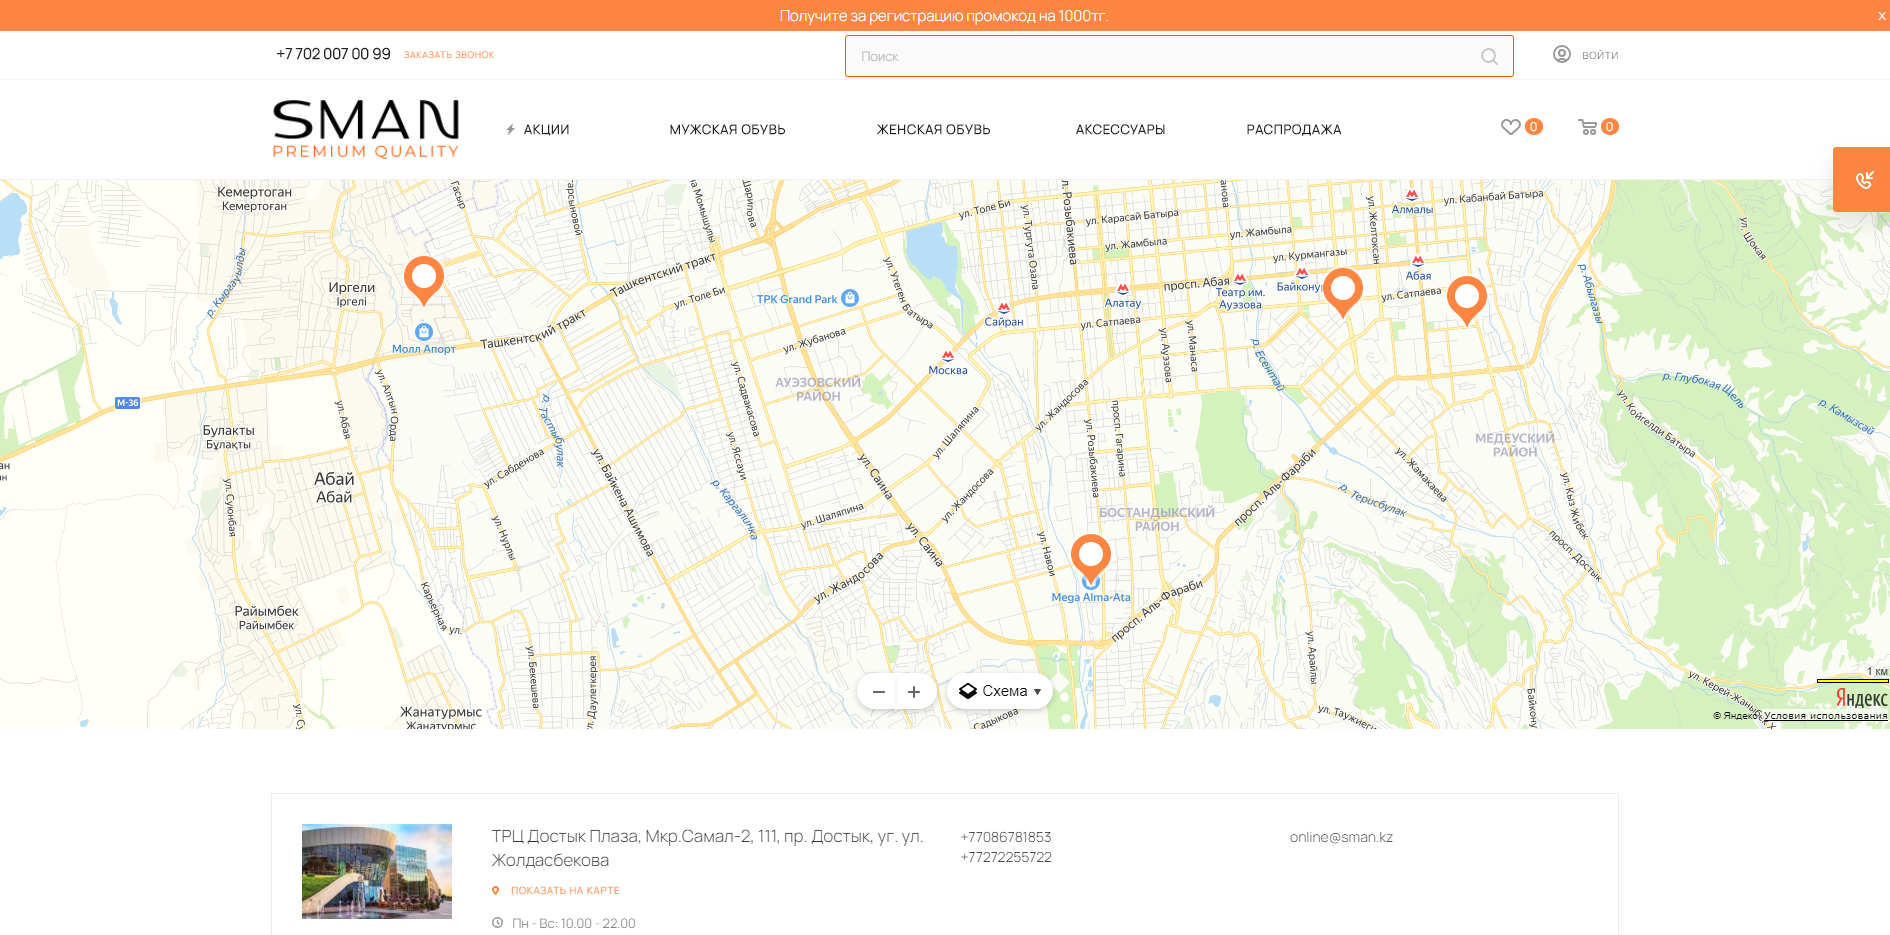The height and width of the screenshot is (935, 1890).
Task: Click the search magnifier icon
Action: (1489, 56)
